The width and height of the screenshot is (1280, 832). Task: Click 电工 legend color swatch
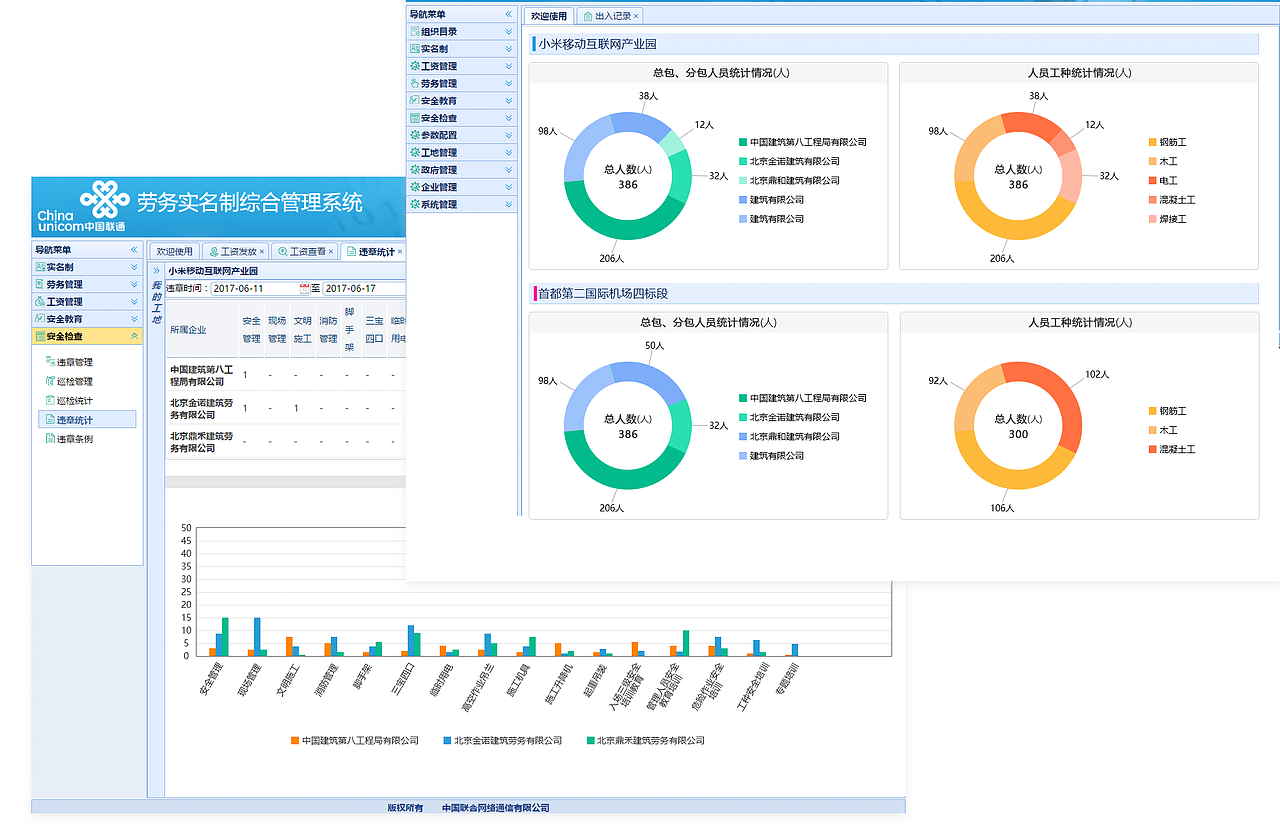coord(1152,181)
